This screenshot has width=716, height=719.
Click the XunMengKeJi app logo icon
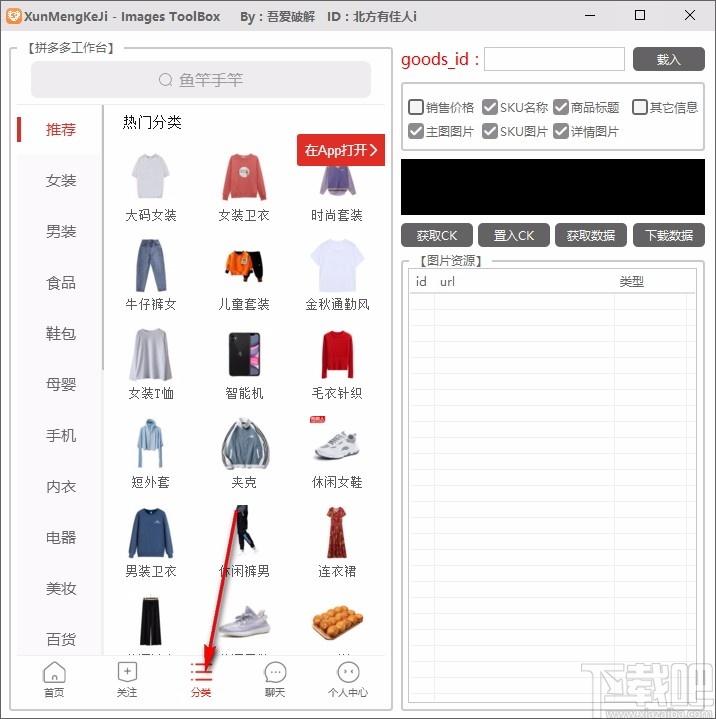click(x=14, y=16)
